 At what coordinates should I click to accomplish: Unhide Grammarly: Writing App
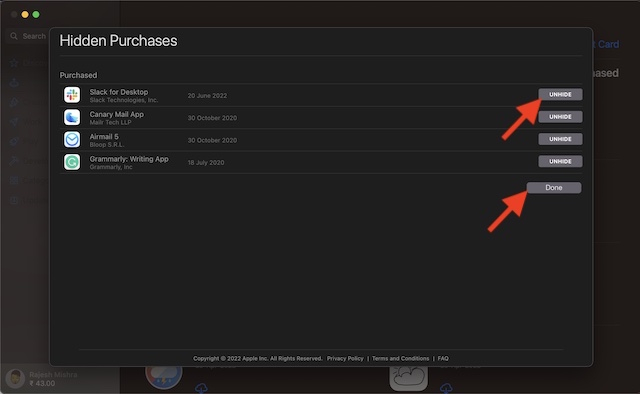point(560,161)
